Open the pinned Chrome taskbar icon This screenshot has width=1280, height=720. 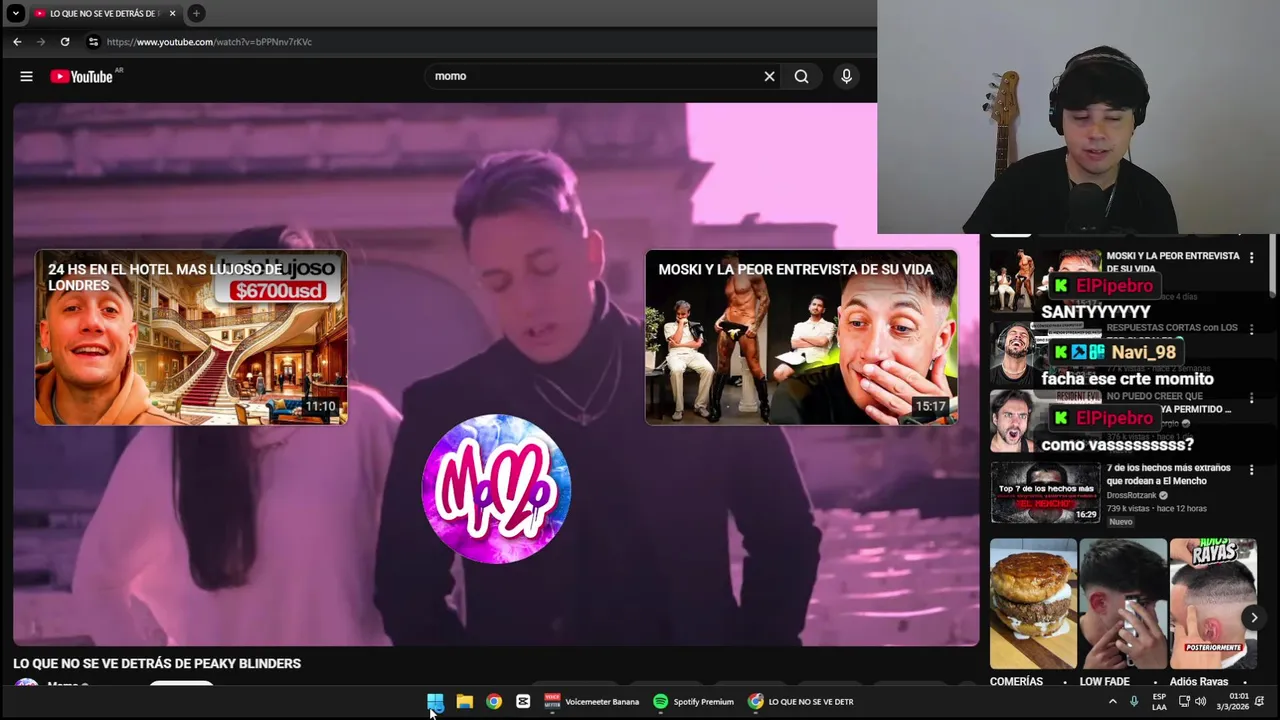point(494,701)
